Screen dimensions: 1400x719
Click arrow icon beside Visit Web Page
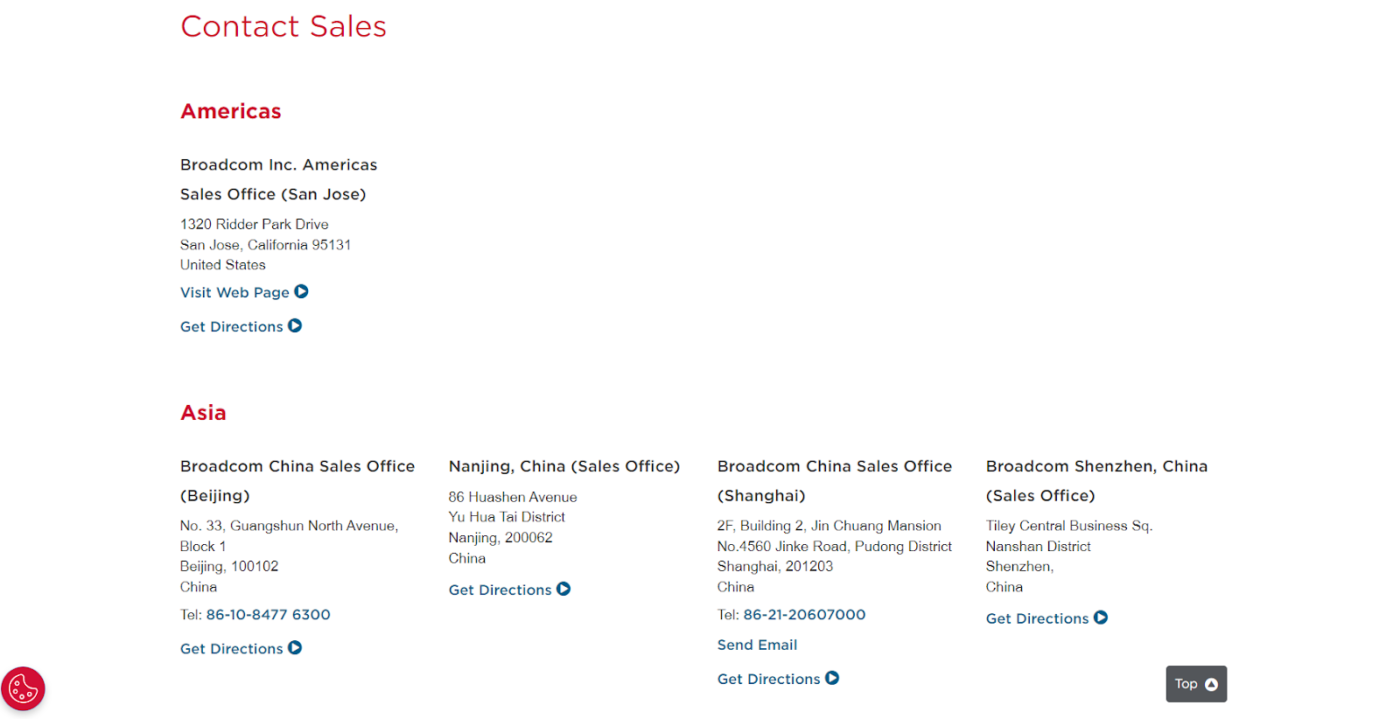[301, 292]
